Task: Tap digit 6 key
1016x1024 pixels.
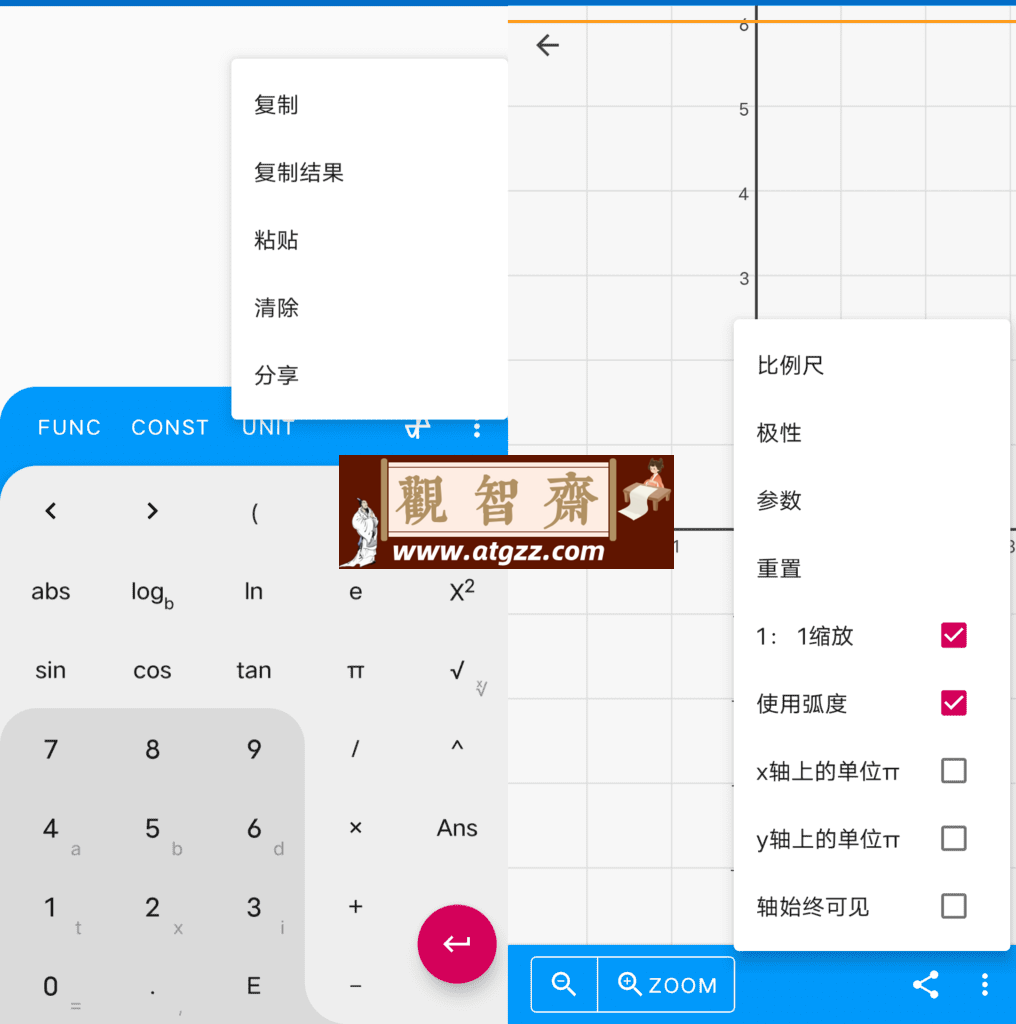Action: click(x=254, y=829)
